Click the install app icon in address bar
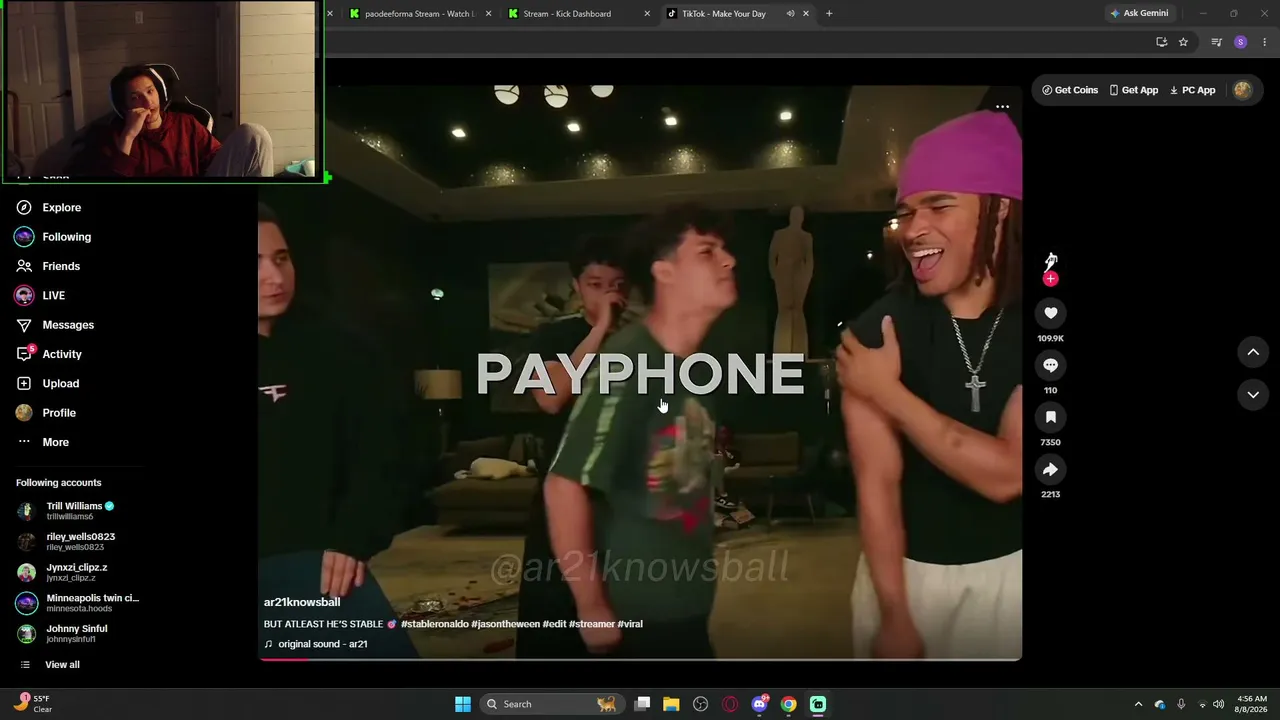The image size is (1280, 720). click(x=1161, y=42)
